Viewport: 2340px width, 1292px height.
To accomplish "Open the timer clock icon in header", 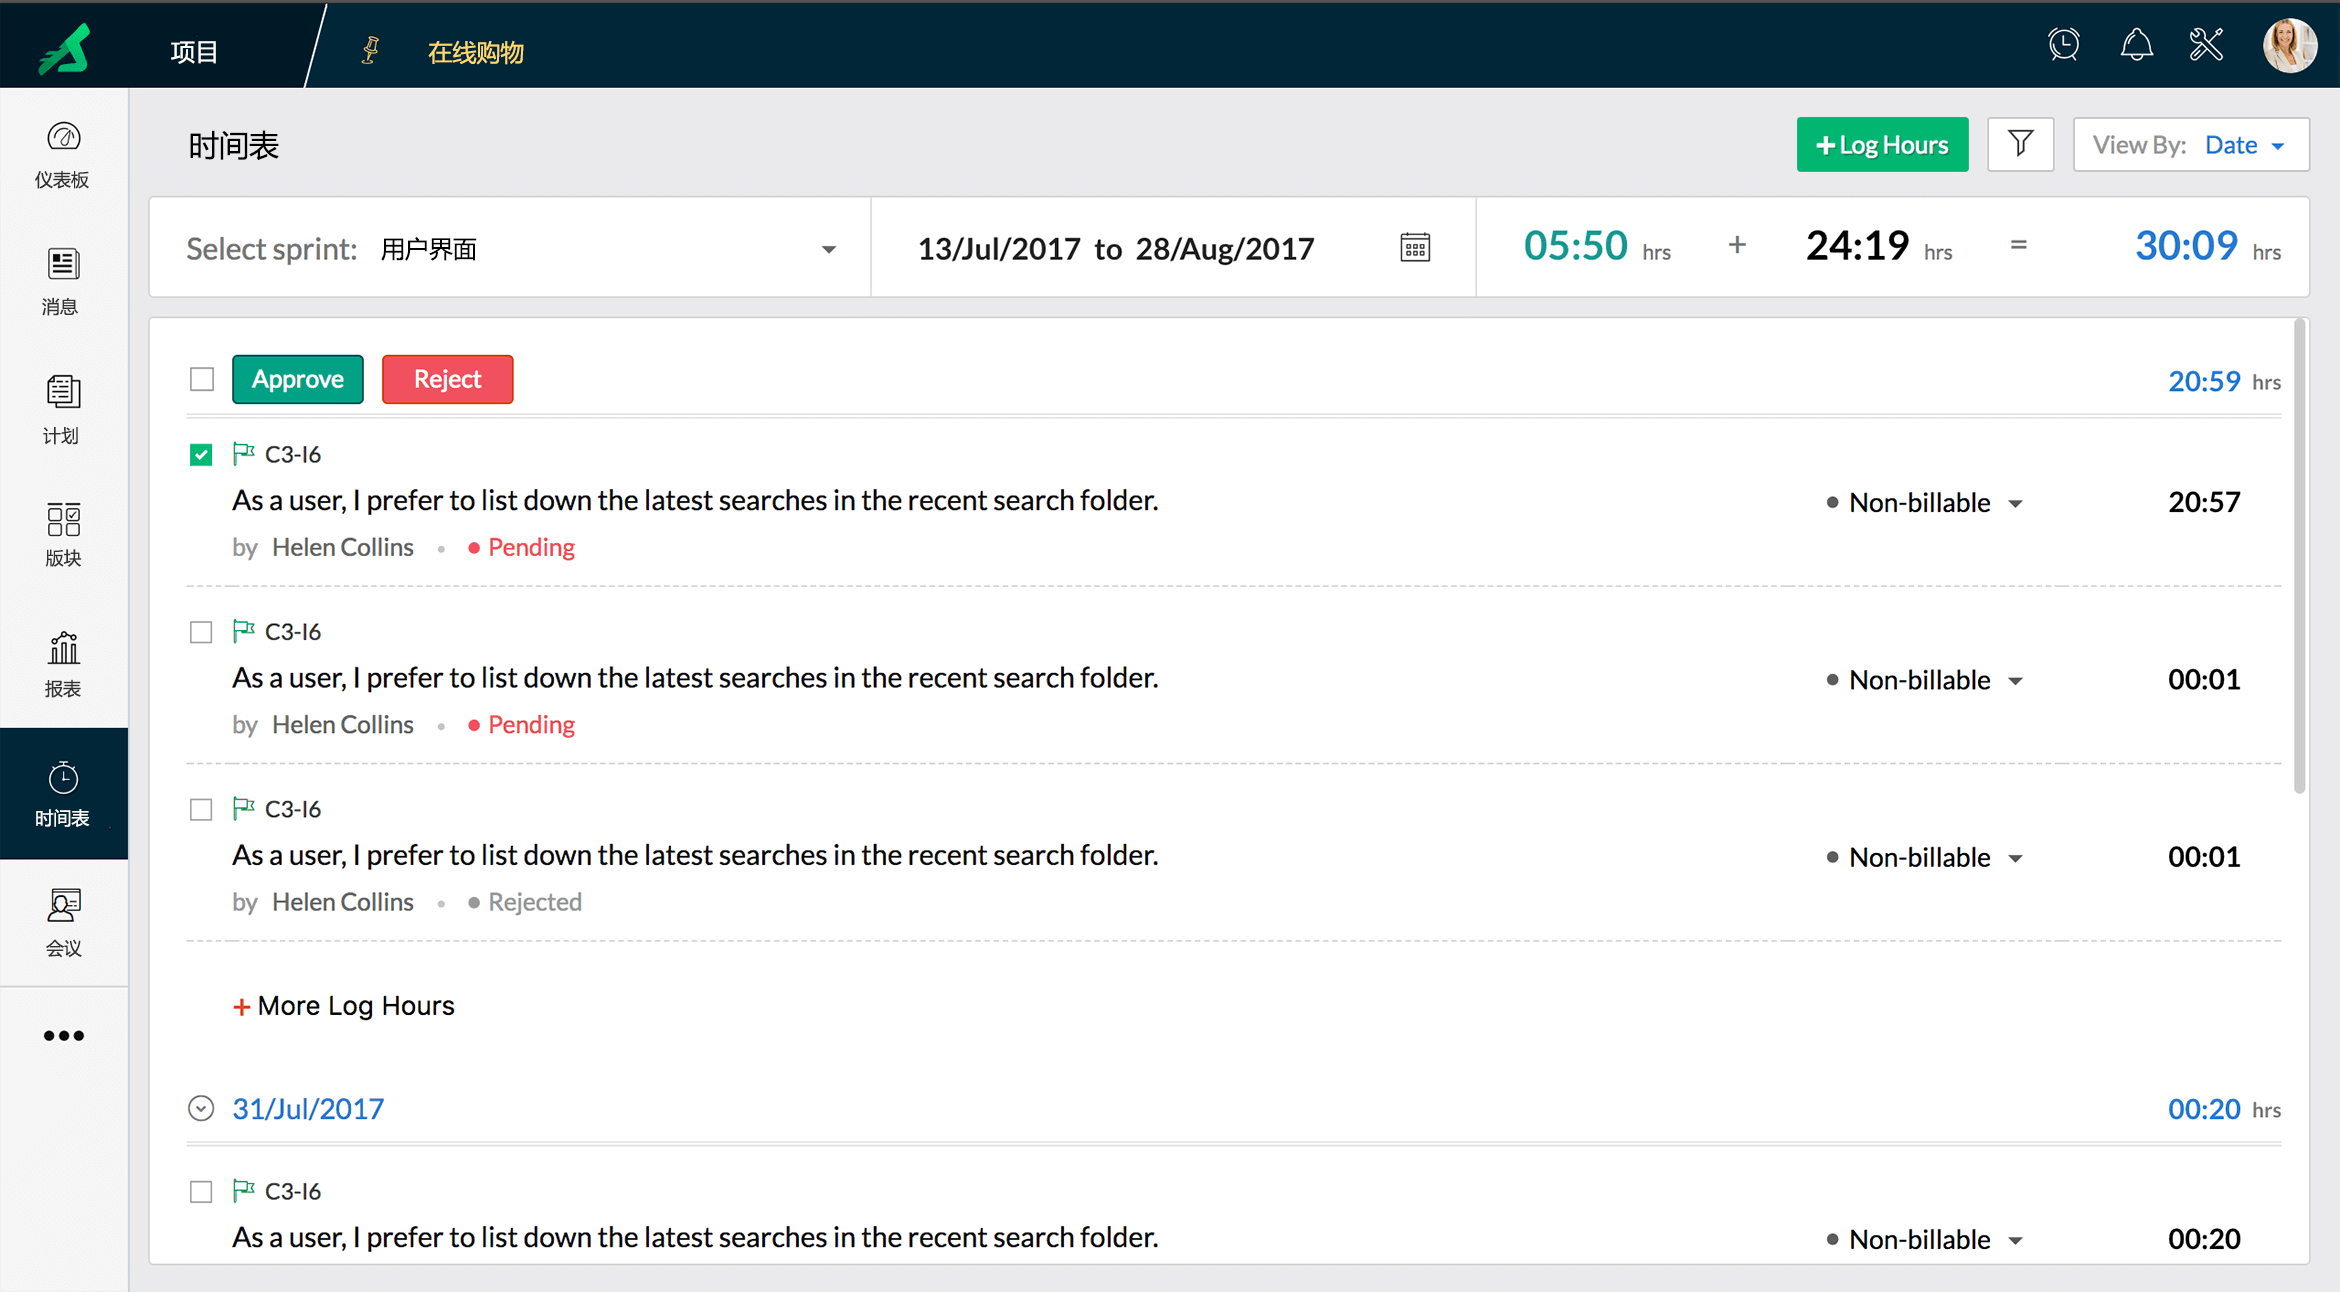I will [2063, 45].
